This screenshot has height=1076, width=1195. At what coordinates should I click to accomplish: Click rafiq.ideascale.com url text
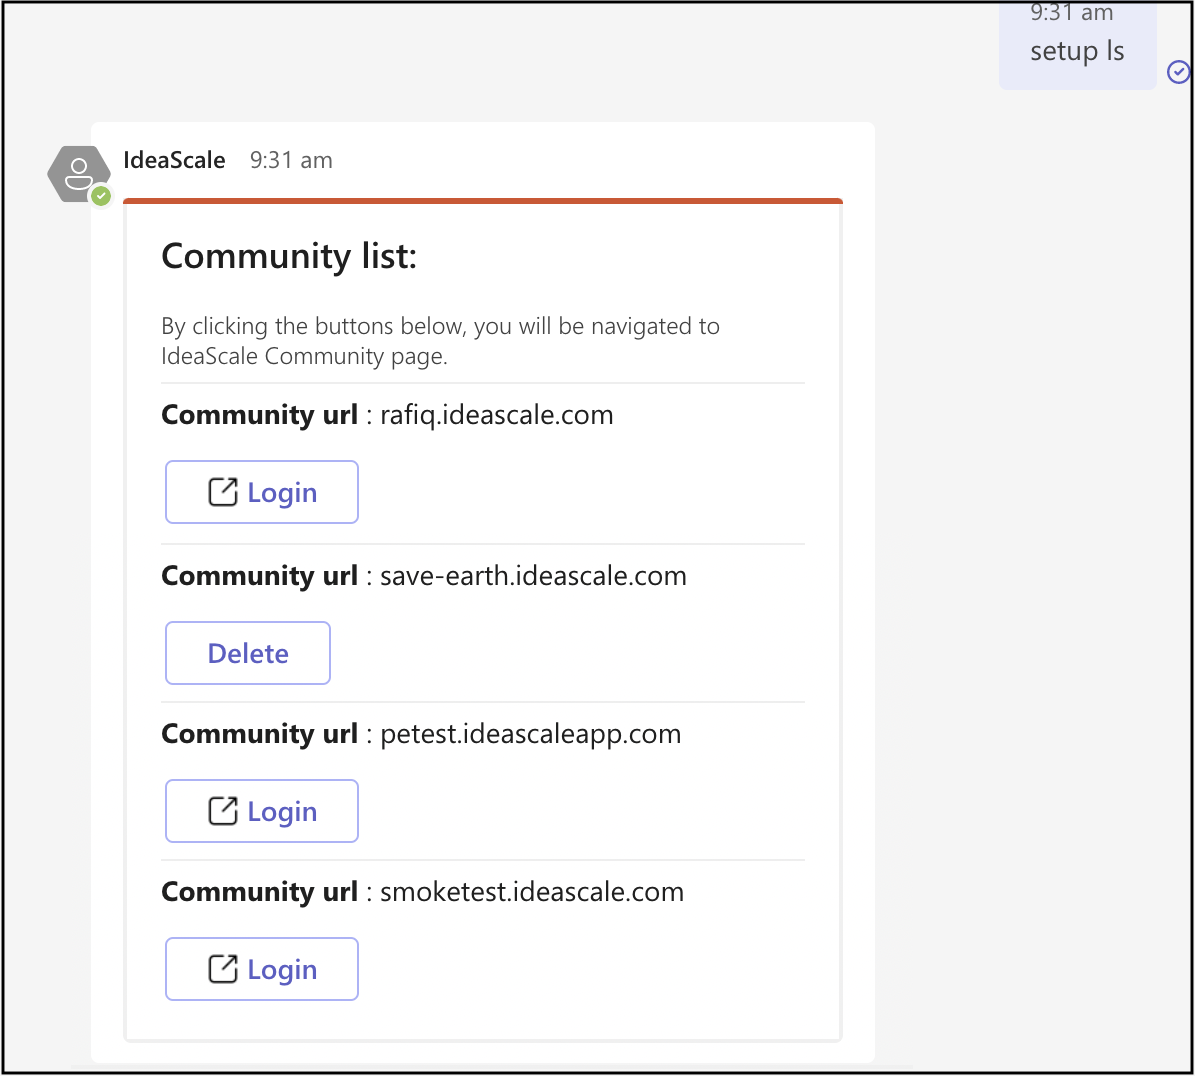tap(497, 415)
